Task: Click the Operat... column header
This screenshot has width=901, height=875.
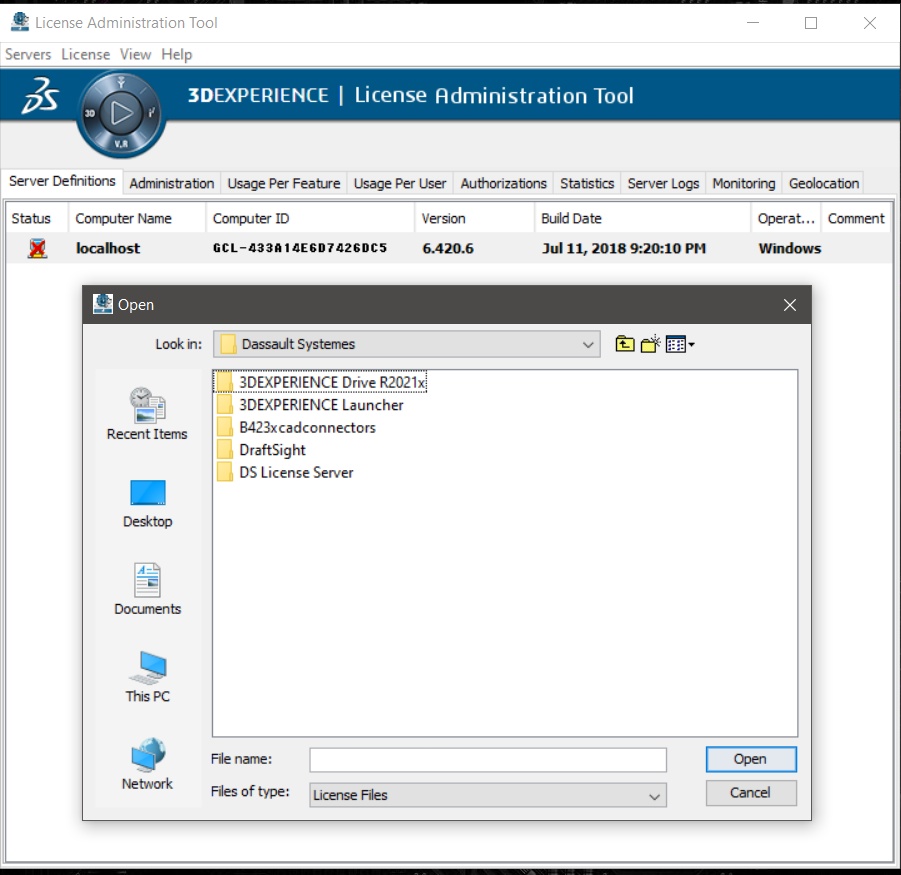Action: coord(786,219)
